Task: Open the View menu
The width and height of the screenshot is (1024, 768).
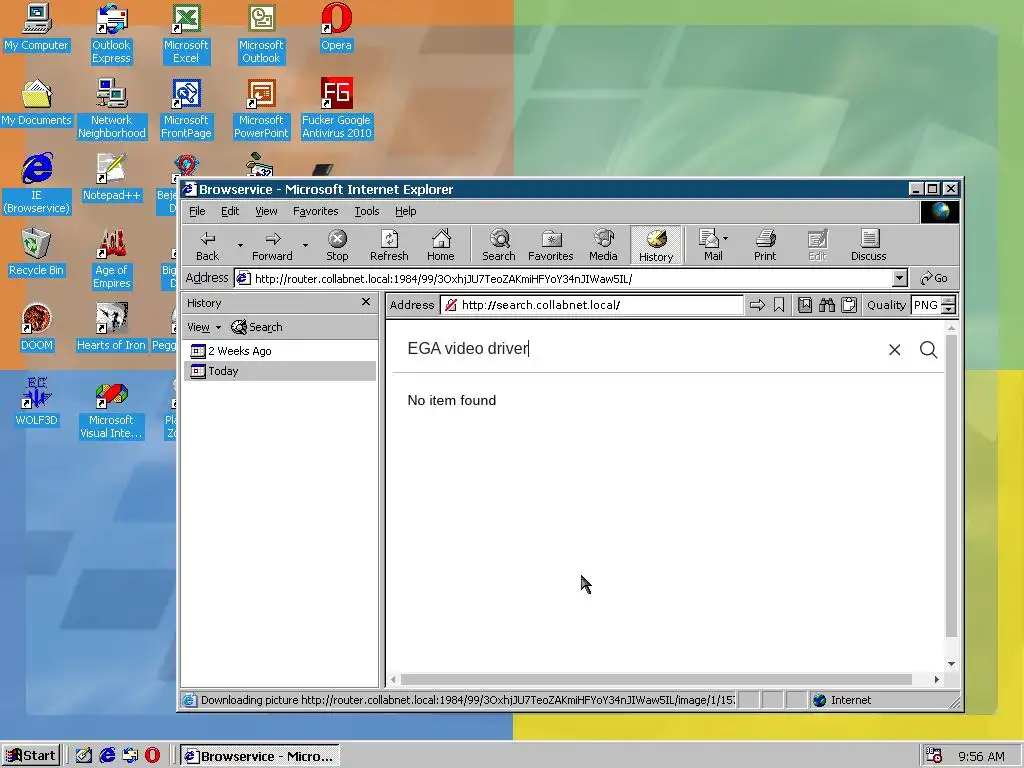Action: pos(266,212)
